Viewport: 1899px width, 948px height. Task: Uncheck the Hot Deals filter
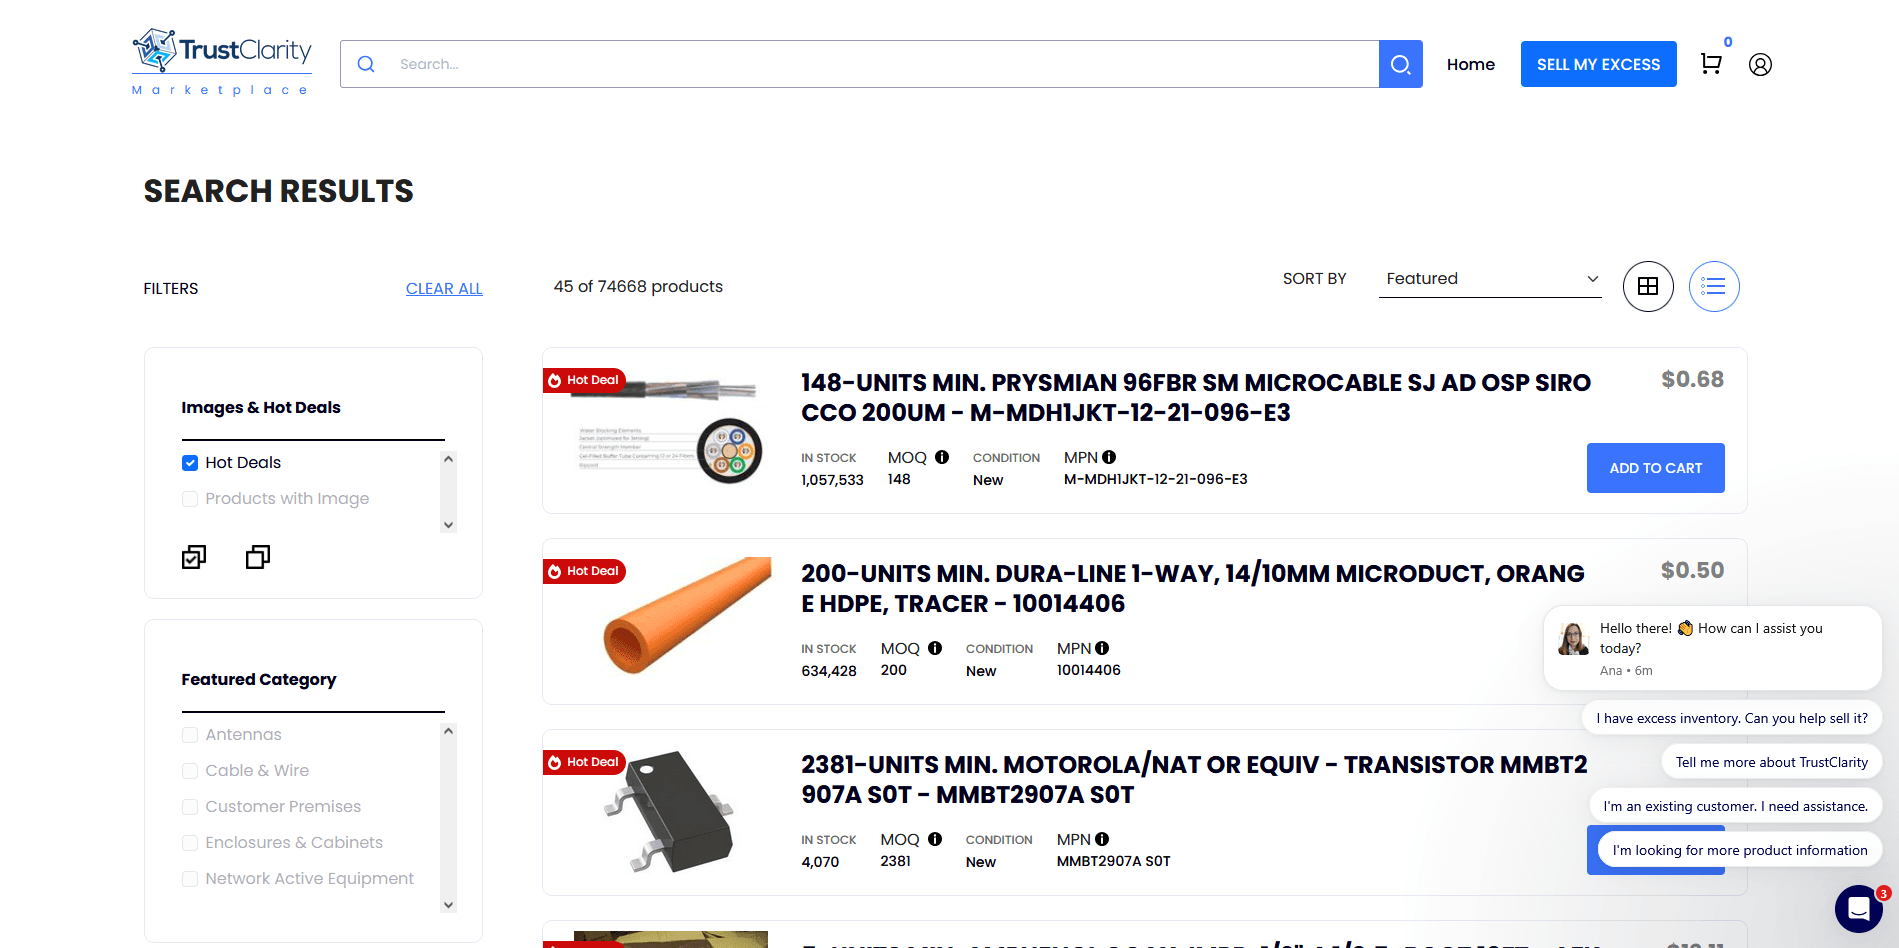190,462
